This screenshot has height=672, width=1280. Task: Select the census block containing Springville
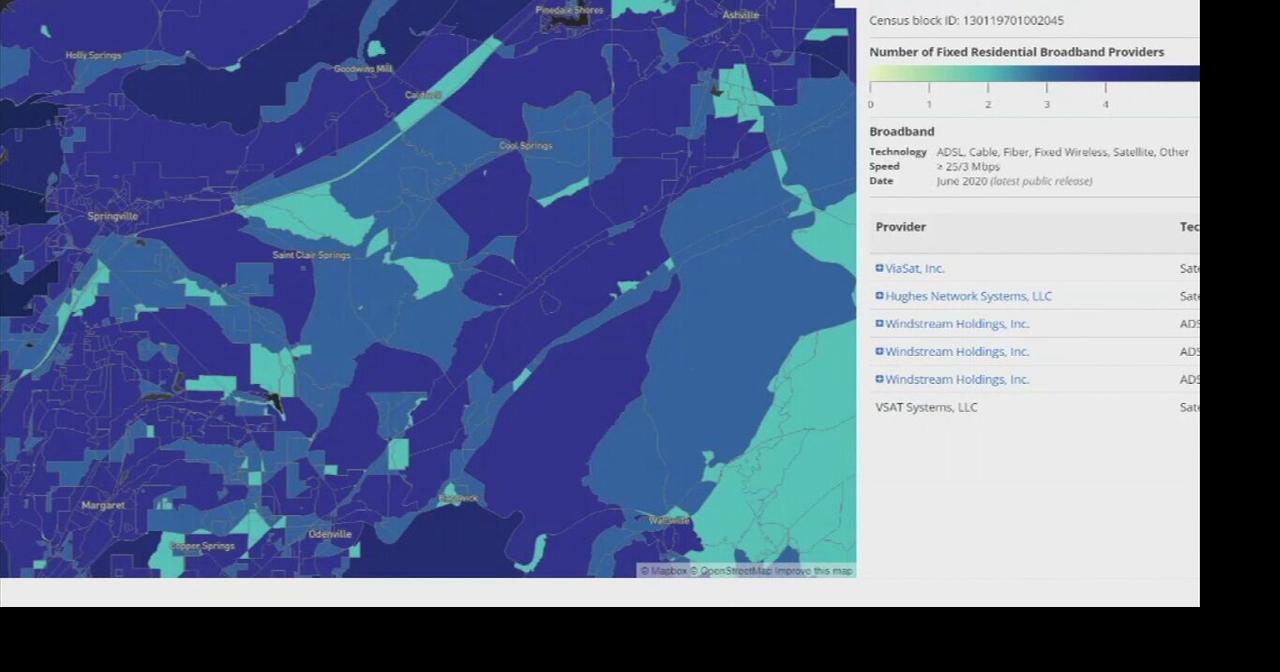click(112, 216)
